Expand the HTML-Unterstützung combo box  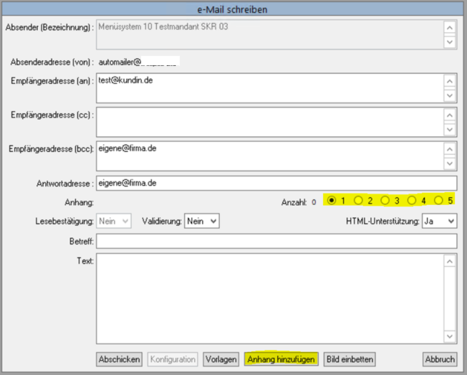tap(439, 221)
